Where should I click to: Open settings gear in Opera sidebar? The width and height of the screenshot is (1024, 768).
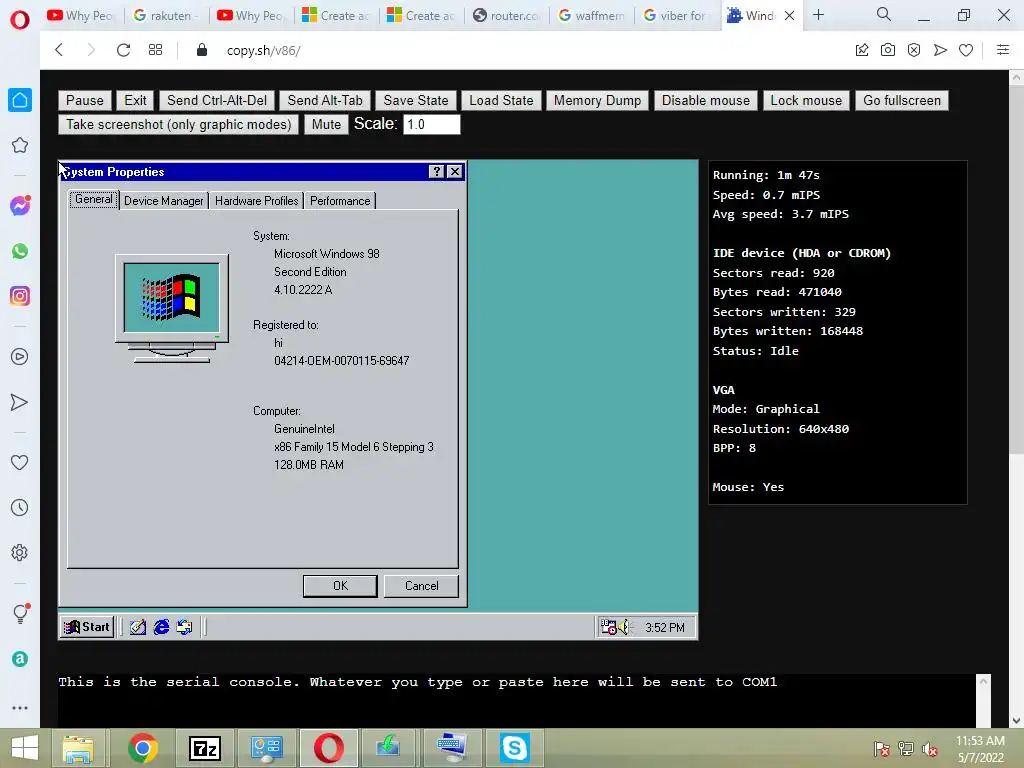(x=20, y=552)
